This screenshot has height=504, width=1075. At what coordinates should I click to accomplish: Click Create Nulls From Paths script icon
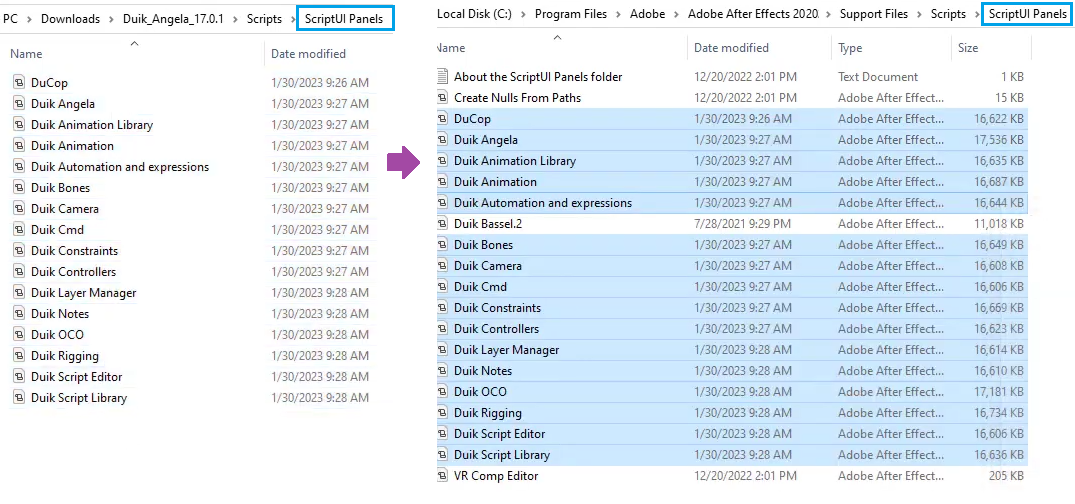442,98
